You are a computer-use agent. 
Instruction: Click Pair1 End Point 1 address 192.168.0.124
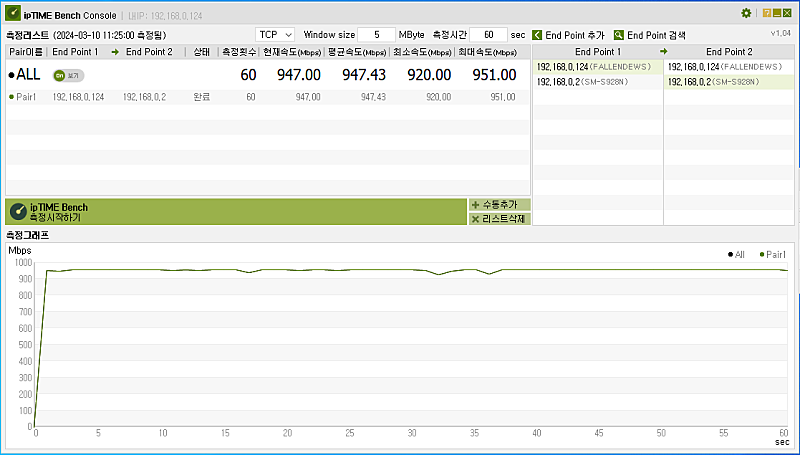click(x=78, y=97)
